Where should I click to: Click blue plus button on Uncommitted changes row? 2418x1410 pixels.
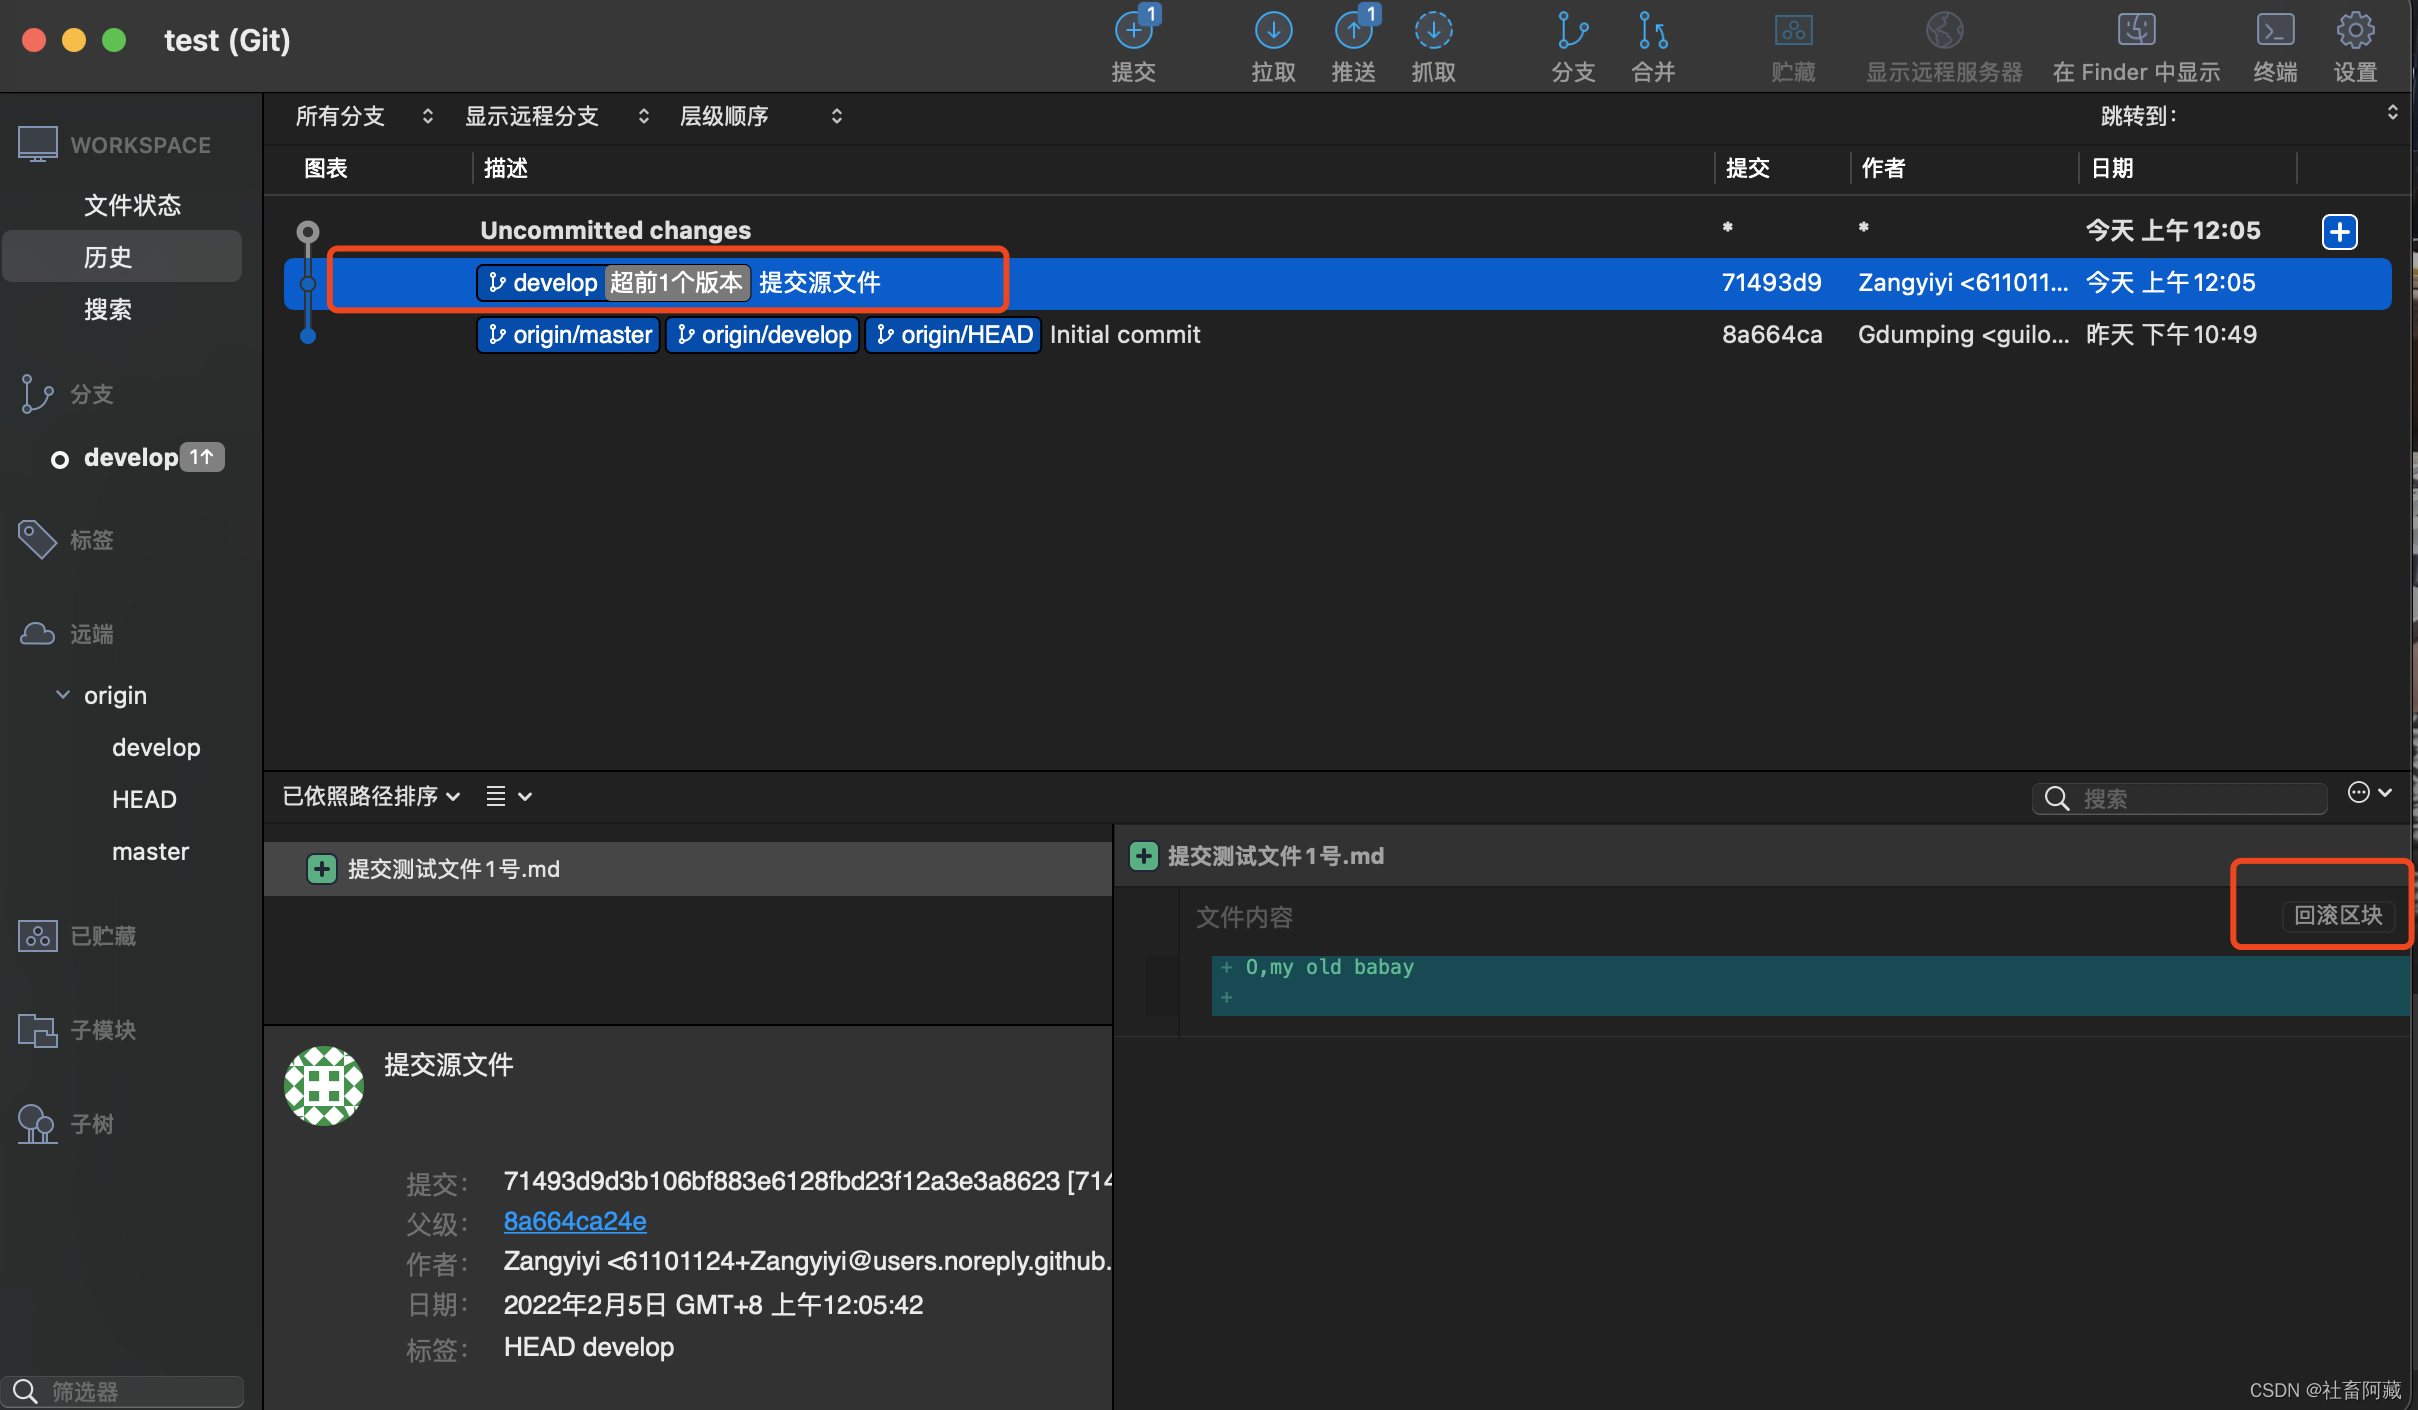pyautogui.click(x=2339, y=231)
